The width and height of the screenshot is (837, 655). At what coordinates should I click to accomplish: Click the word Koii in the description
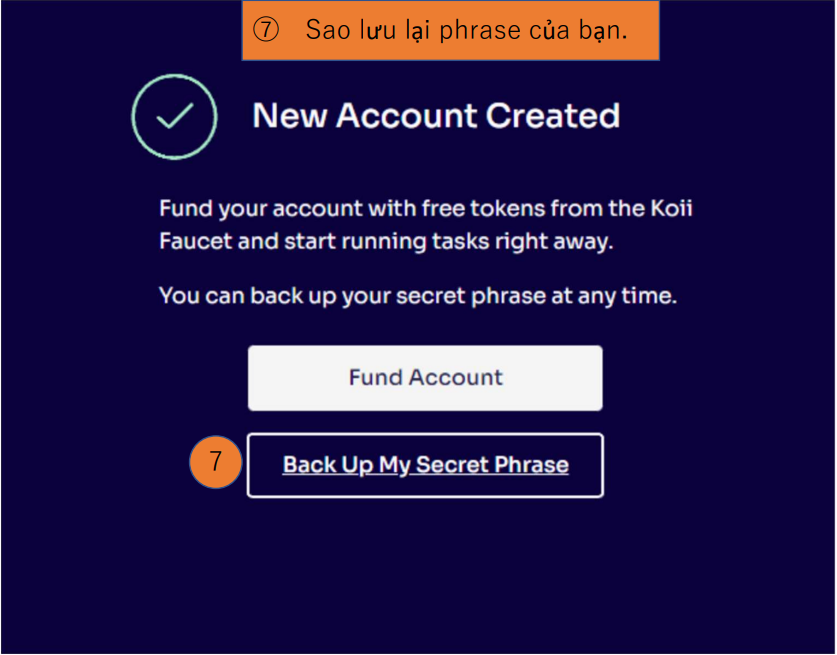tap(697, 210)
